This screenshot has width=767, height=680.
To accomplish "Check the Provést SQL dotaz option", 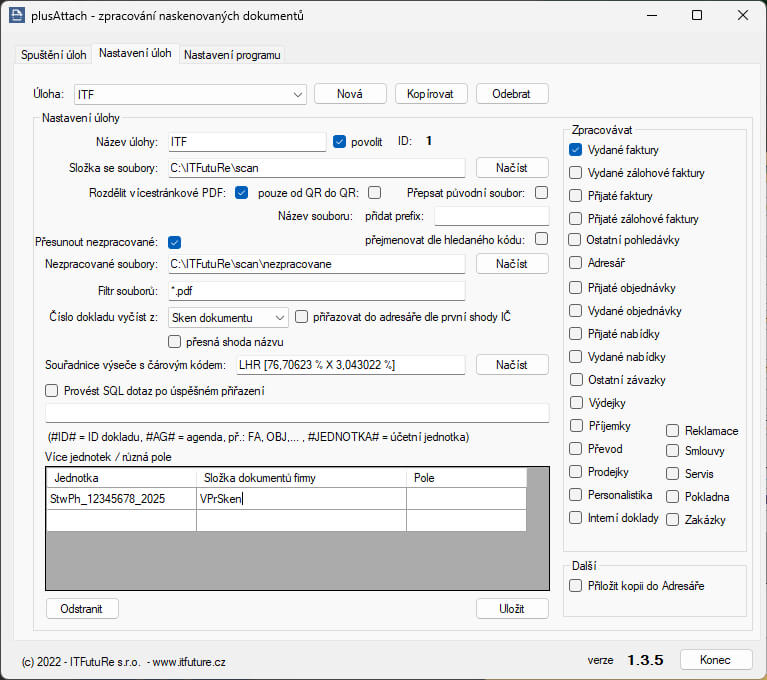I will pos(53,391).
